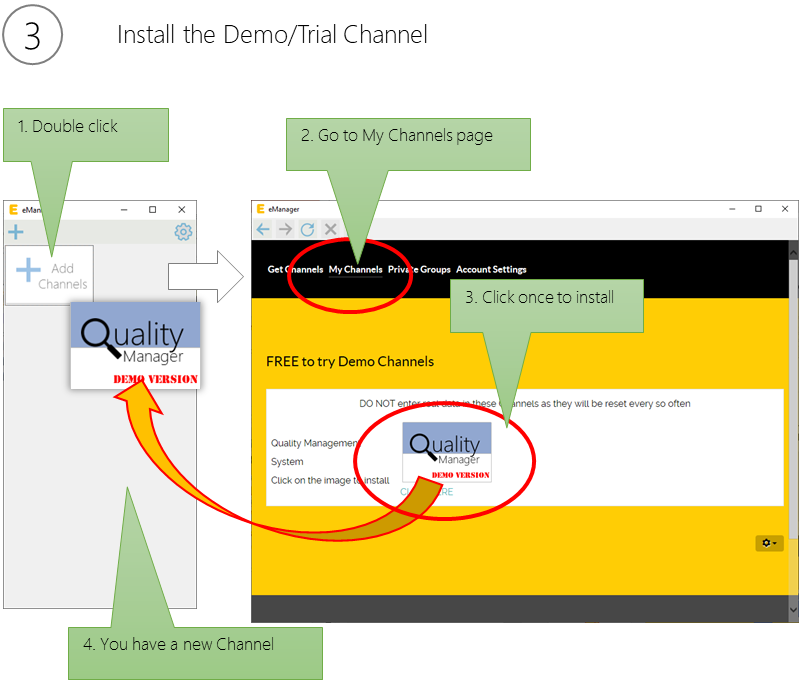Viewport: 799px width, 680px height.
Task: Click the Add Channels tile
Action: (49, 275)
